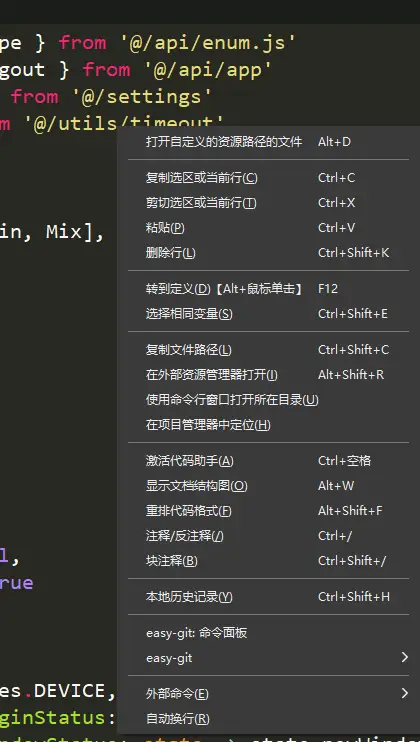Screen dimensions: 420x742
Task: Expand the 外部命令 submenu arrow
Action: point(404,693)
